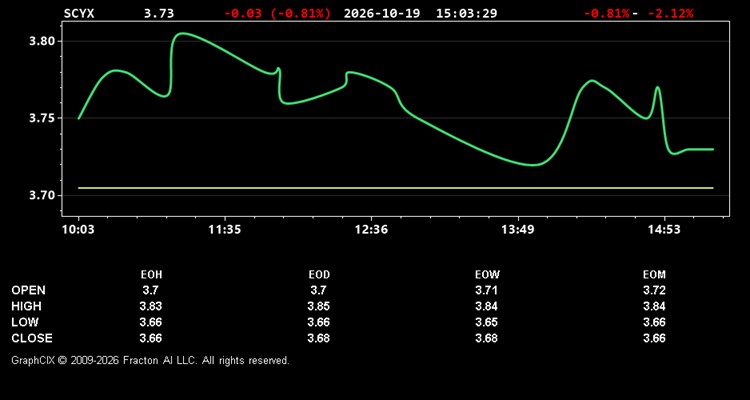Select the EOM column header
The width and height of the screenshot is (750, 400).
[654, 275]
